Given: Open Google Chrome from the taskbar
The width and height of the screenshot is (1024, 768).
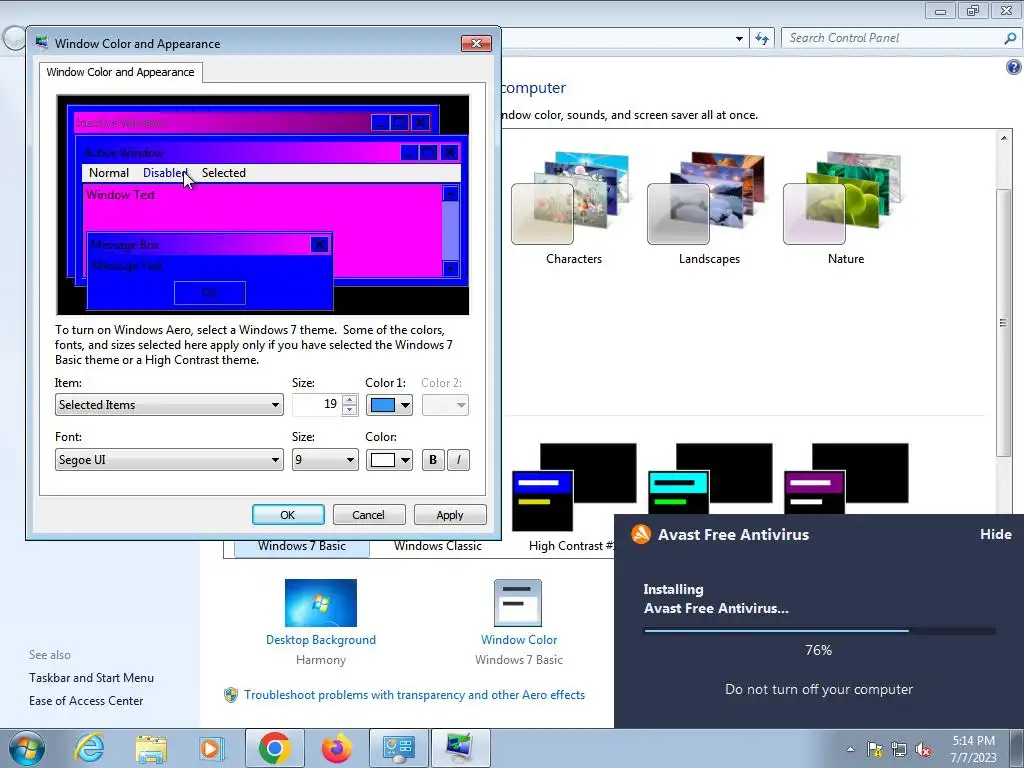Looking at the screenshot, I should [274, 748].
